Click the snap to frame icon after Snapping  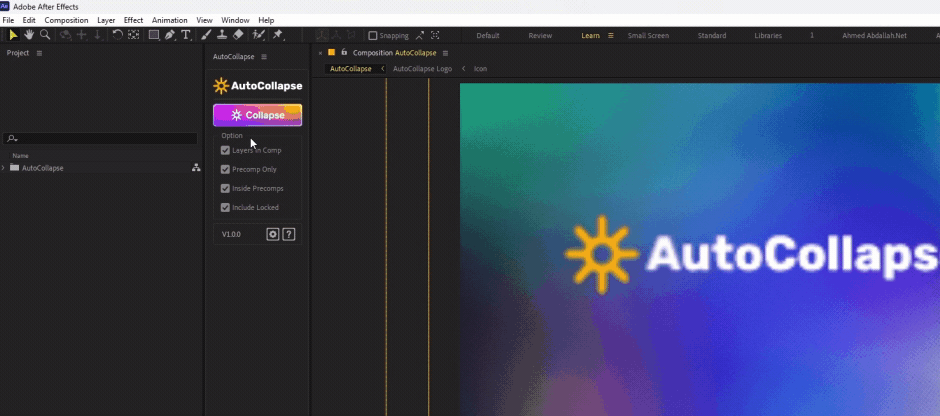click(x=435, y=35)
